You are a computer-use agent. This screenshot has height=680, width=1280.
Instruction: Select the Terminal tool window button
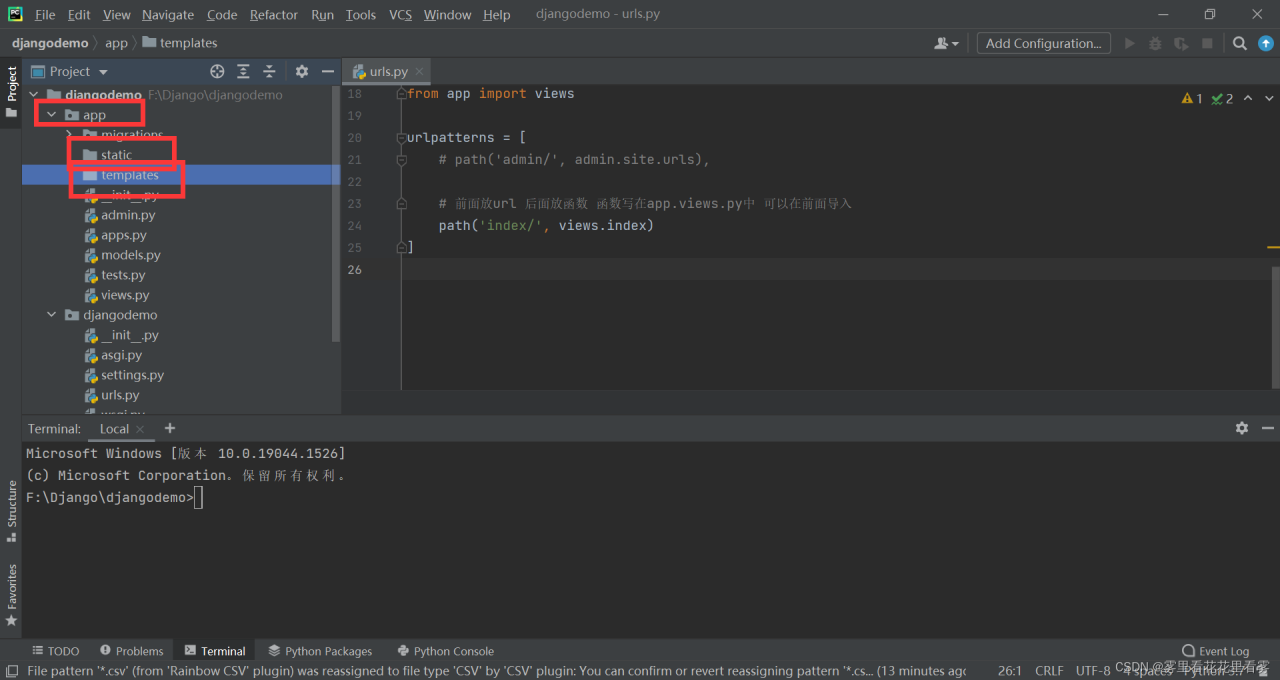point(214,651)
